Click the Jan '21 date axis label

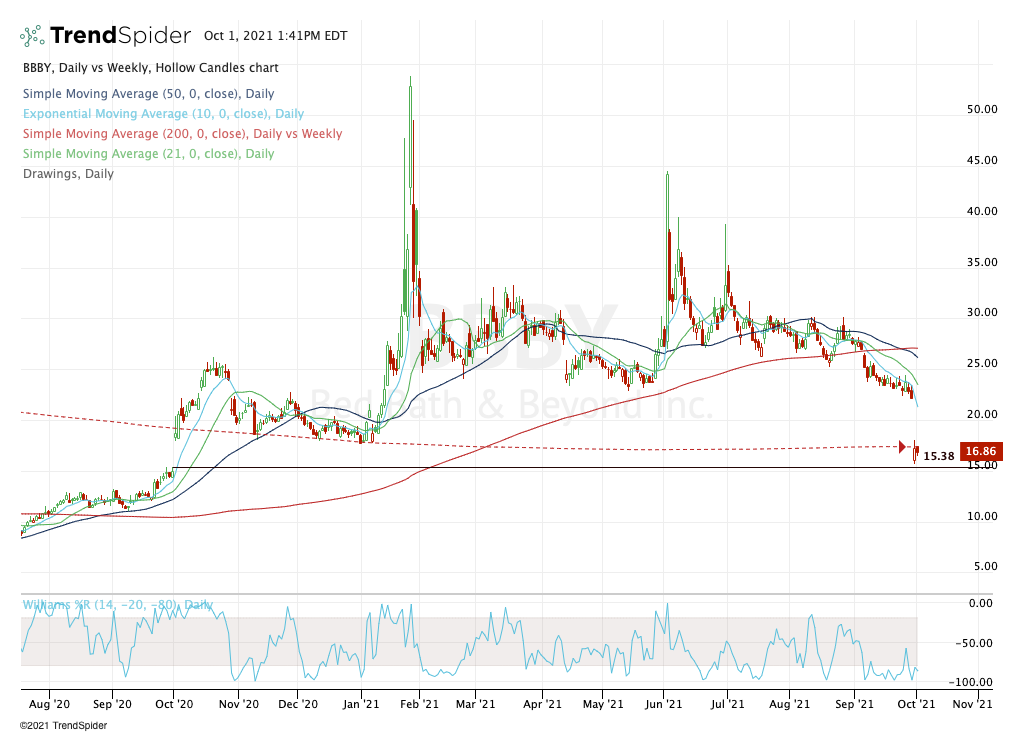pos(361,704)
